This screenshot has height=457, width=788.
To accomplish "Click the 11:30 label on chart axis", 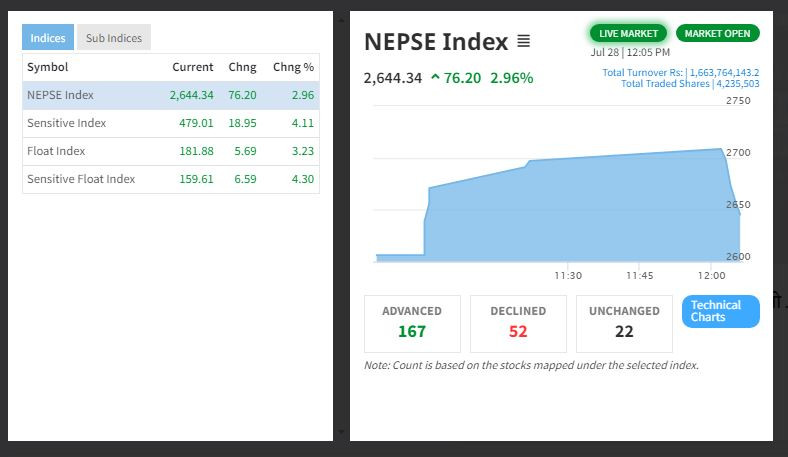I will click(568, 276).
